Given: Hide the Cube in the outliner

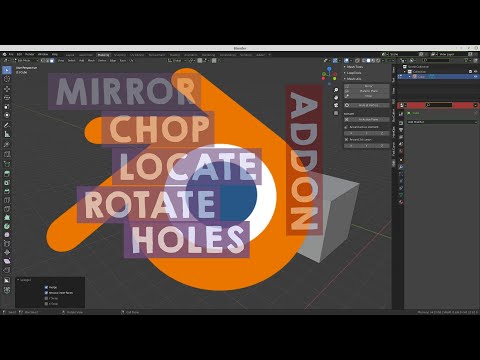Looking at the screenshot, I should point(476,77).
